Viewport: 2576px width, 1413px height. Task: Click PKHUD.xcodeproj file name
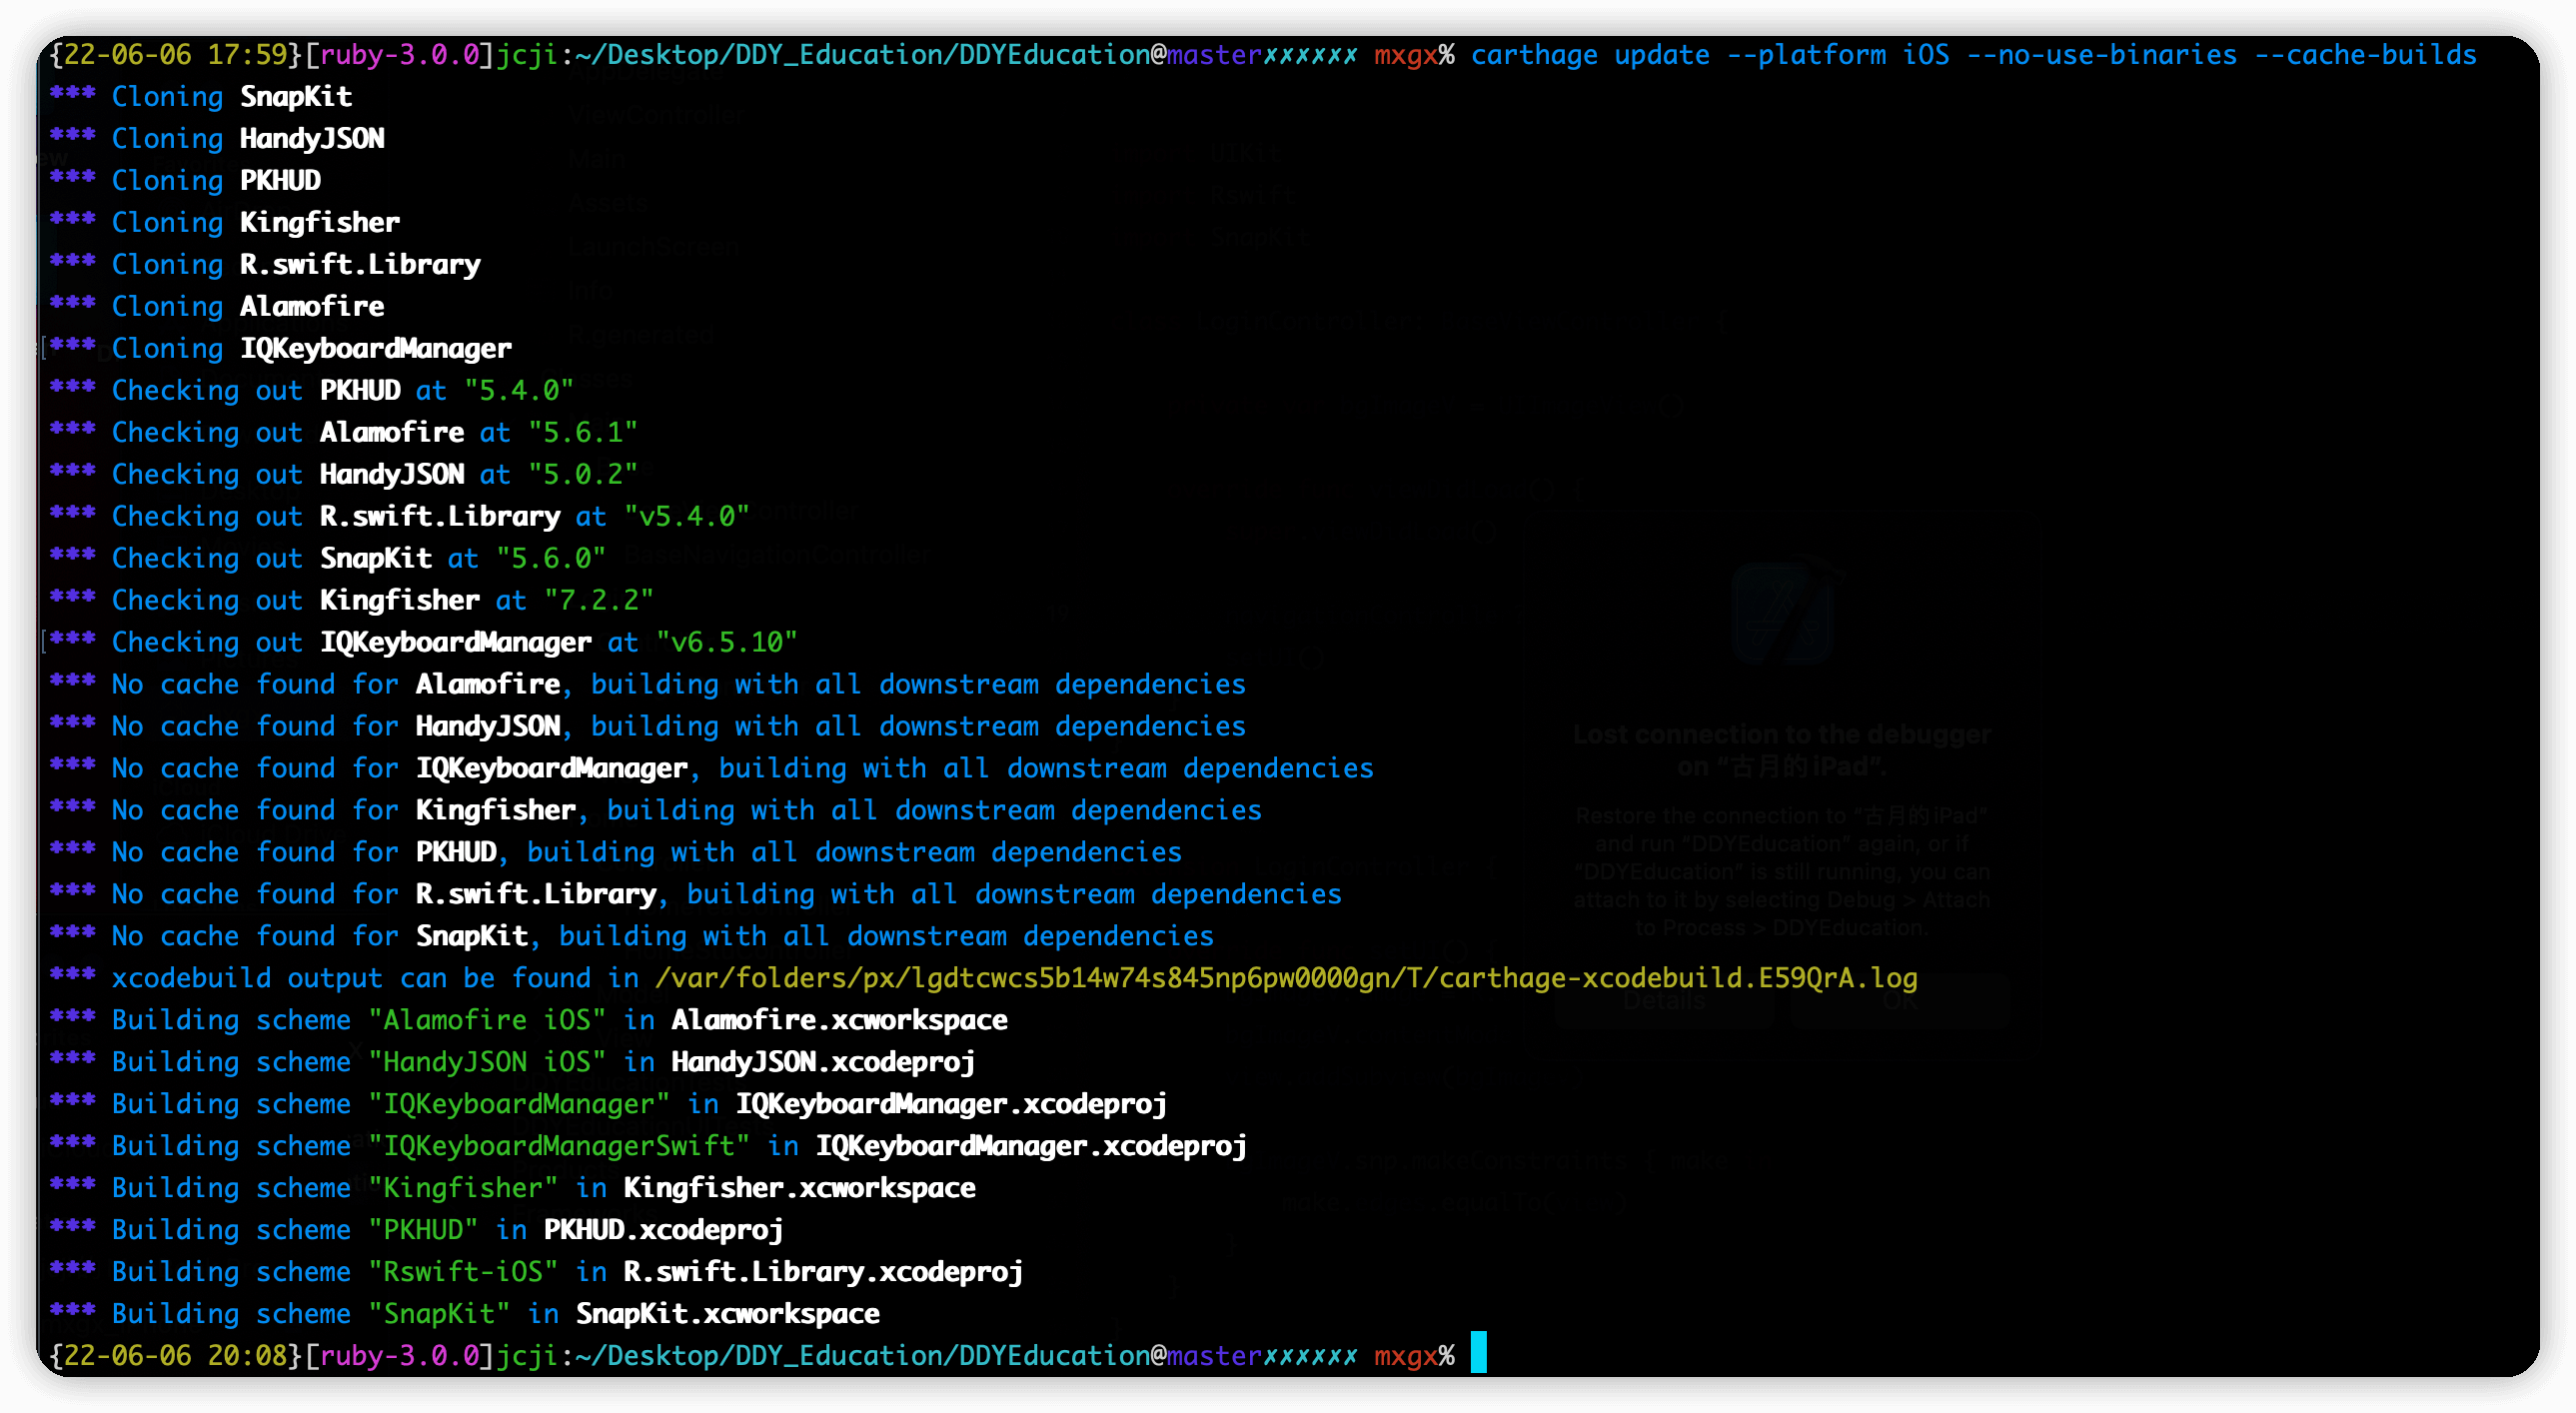tap(664, 1231)
